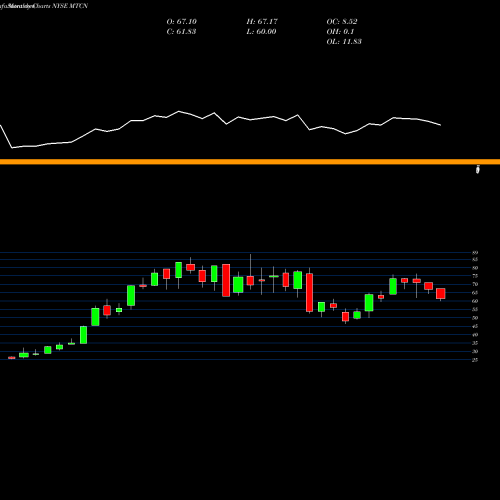Click the high value 'H: 67.17'

262,21
